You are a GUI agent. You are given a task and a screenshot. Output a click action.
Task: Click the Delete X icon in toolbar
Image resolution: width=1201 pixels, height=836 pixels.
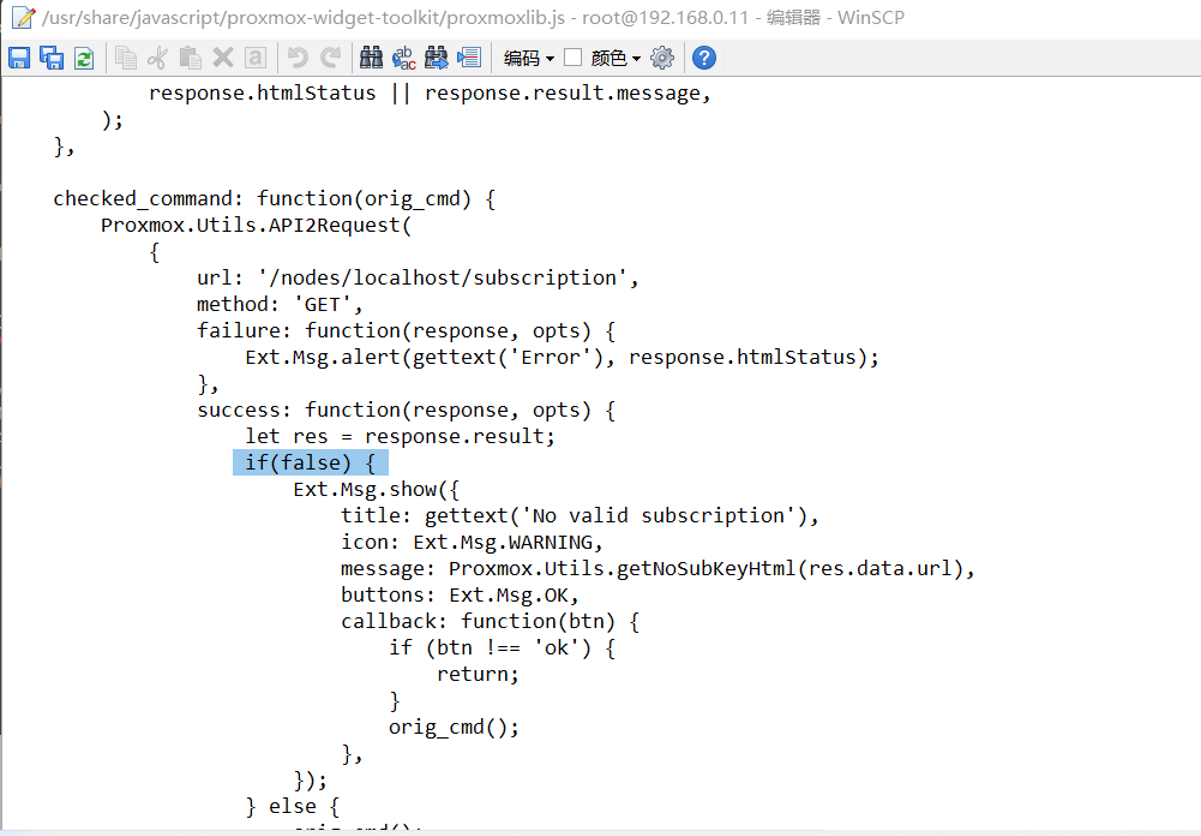pos(223,58)
